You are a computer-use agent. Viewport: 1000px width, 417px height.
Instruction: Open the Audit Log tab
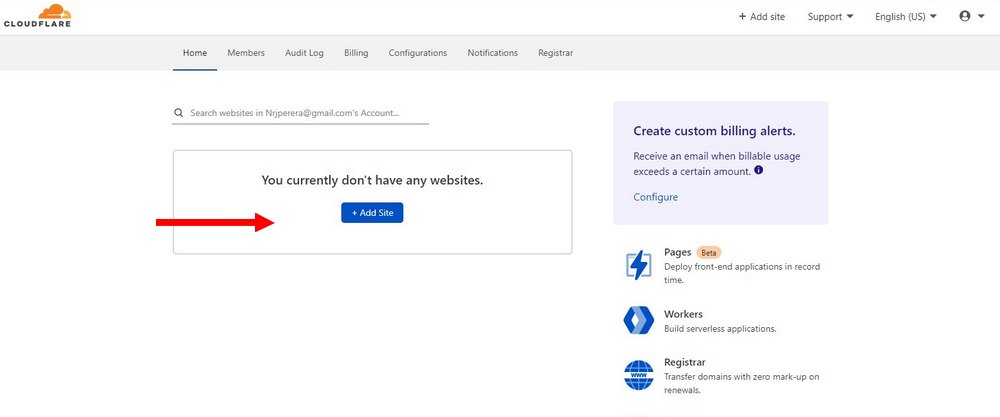[304, 53]
